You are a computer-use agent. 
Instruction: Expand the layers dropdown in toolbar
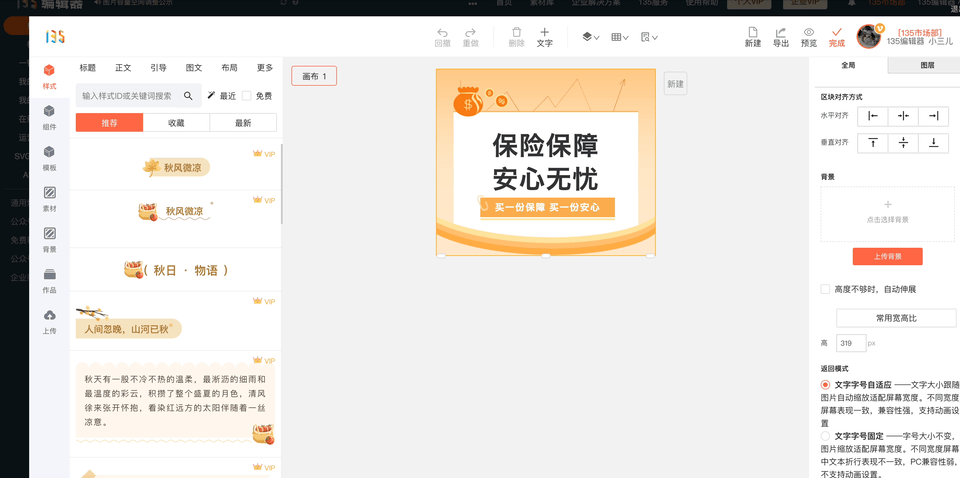click(x=591, y=37)
